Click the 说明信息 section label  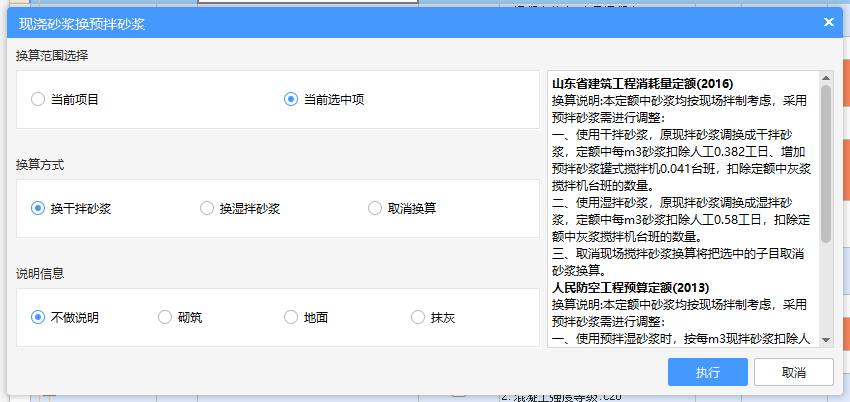point(40,274)
